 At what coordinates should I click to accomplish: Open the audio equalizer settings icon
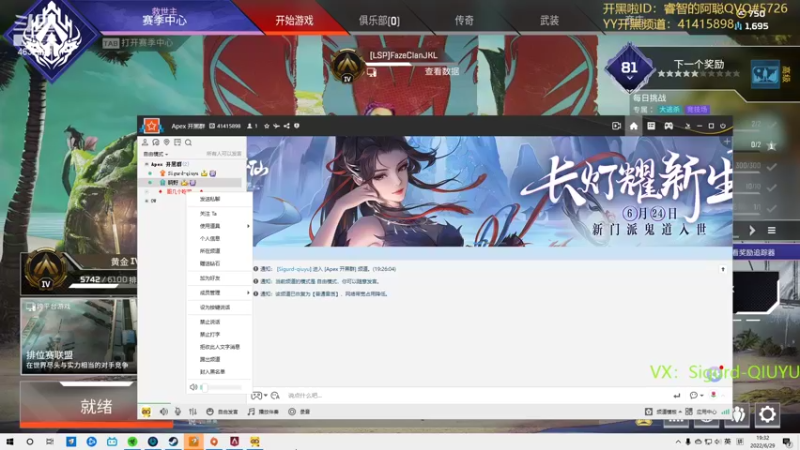(x=193, y=412)
